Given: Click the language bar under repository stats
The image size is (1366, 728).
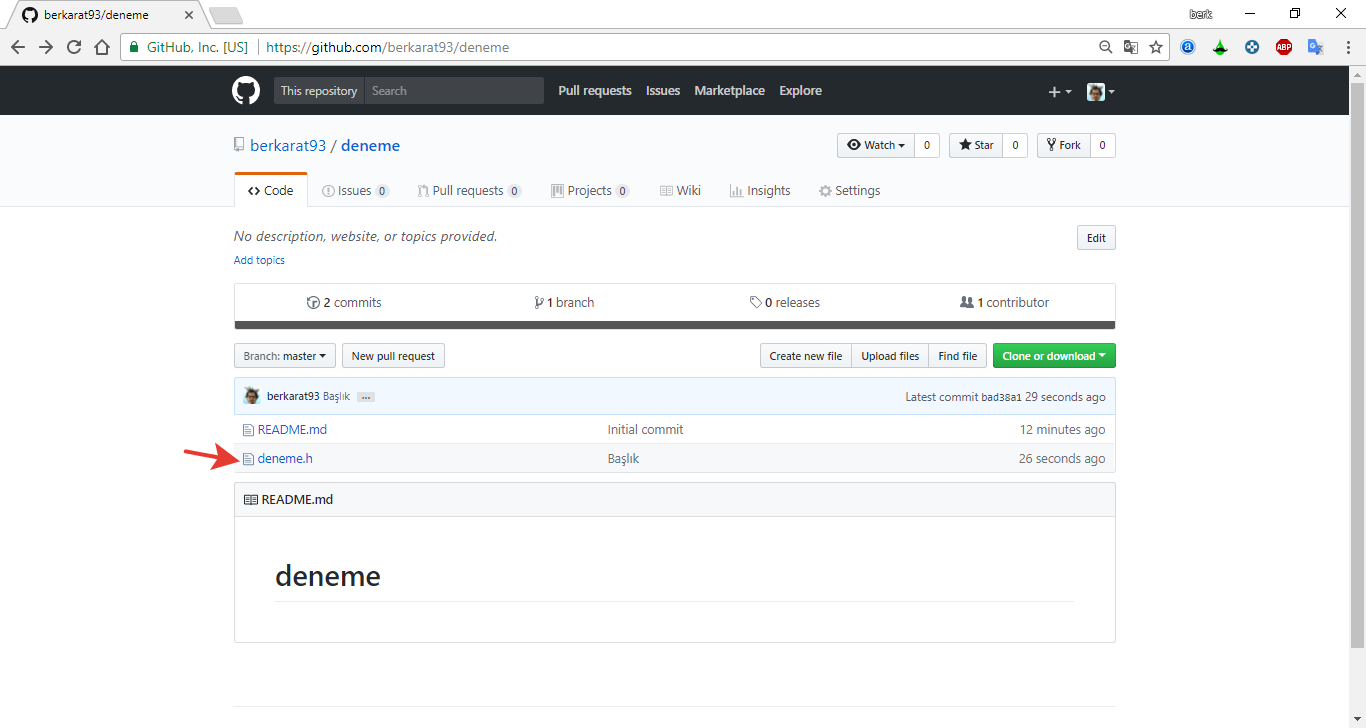Looking at the screenshot, I should coord(675,325).
